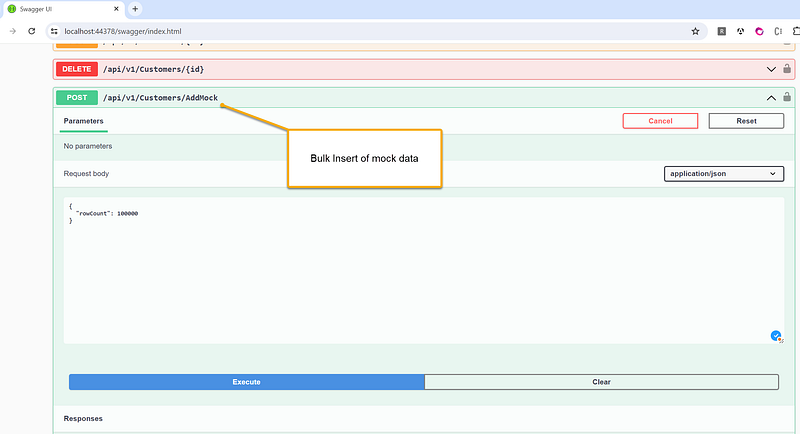The width and height of the screenshot is (800, 434).
Task: Expand the DELETE Customers endpoint chevron
Action: 771,69
